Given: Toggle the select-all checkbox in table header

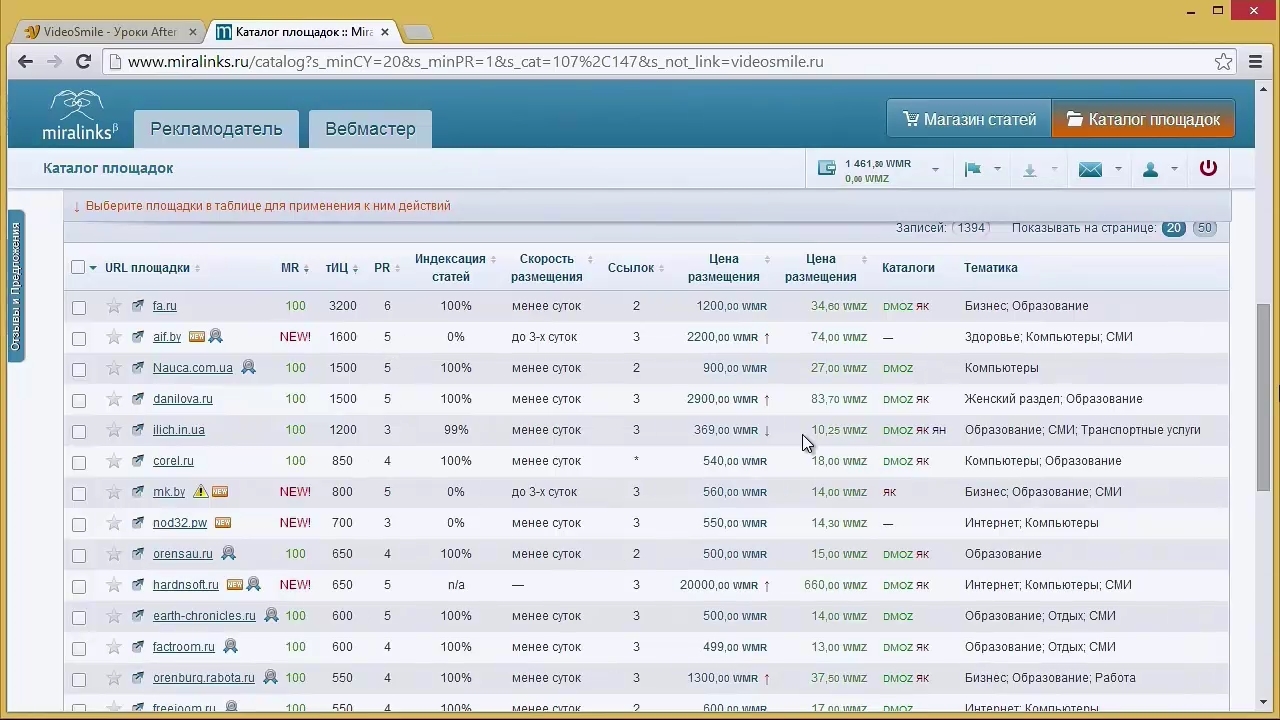Looking at the screenshot, I should click(78, 267).
